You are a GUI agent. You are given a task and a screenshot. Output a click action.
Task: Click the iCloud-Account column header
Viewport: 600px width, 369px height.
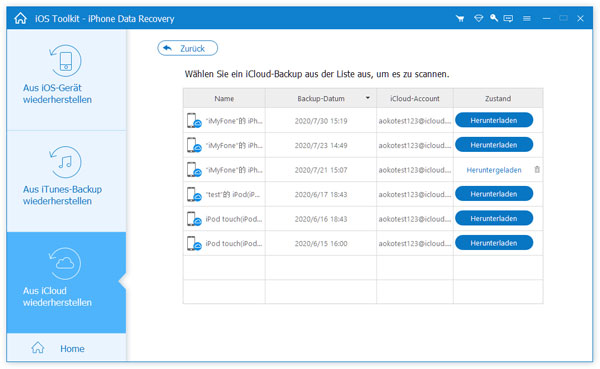point(415,98)
